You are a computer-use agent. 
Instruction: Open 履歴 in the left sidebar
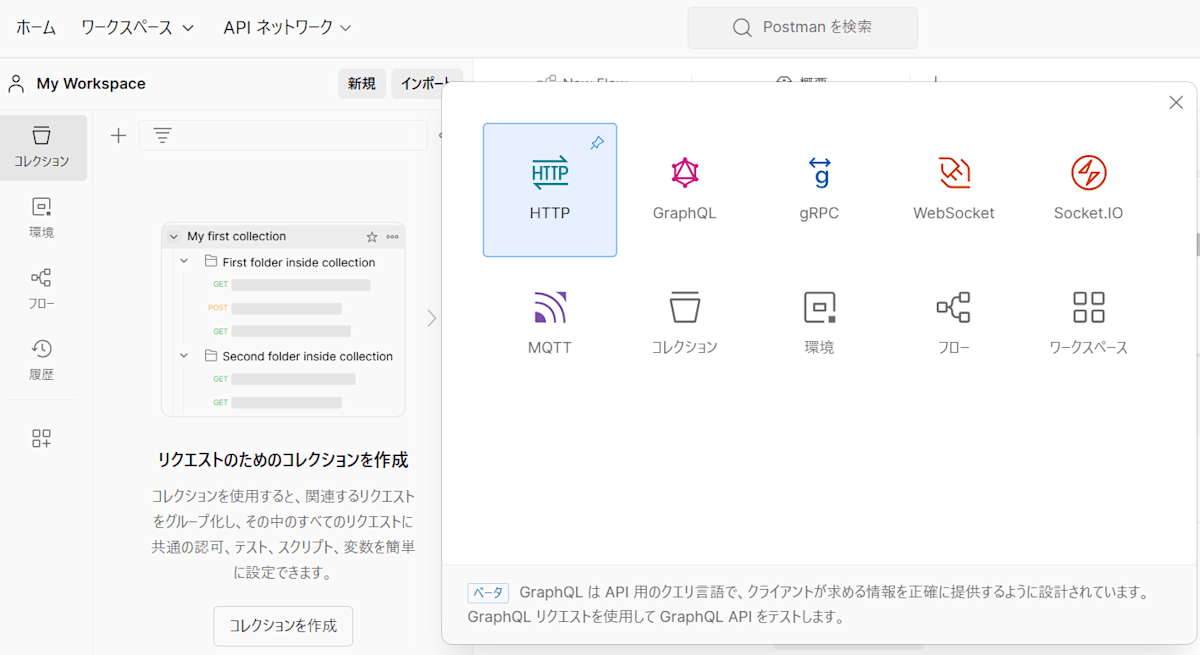(42, 361)
